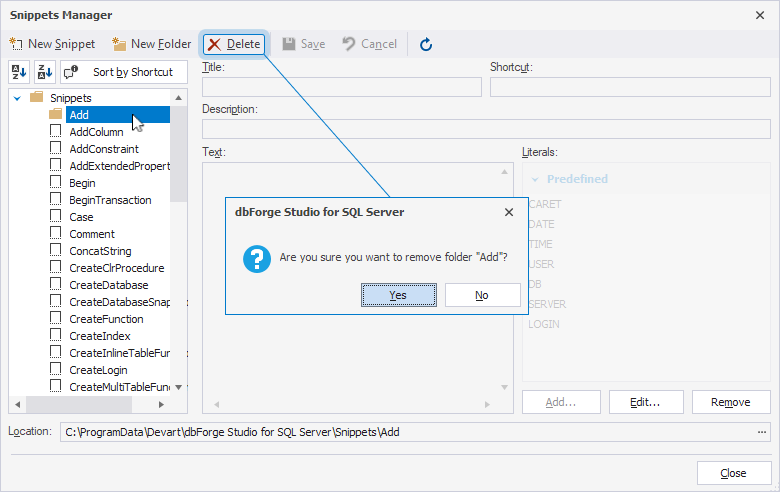The height and width of the screenshot is (492, 780).
Task: Click the New Snippet toolbar button
Action: 52,44
